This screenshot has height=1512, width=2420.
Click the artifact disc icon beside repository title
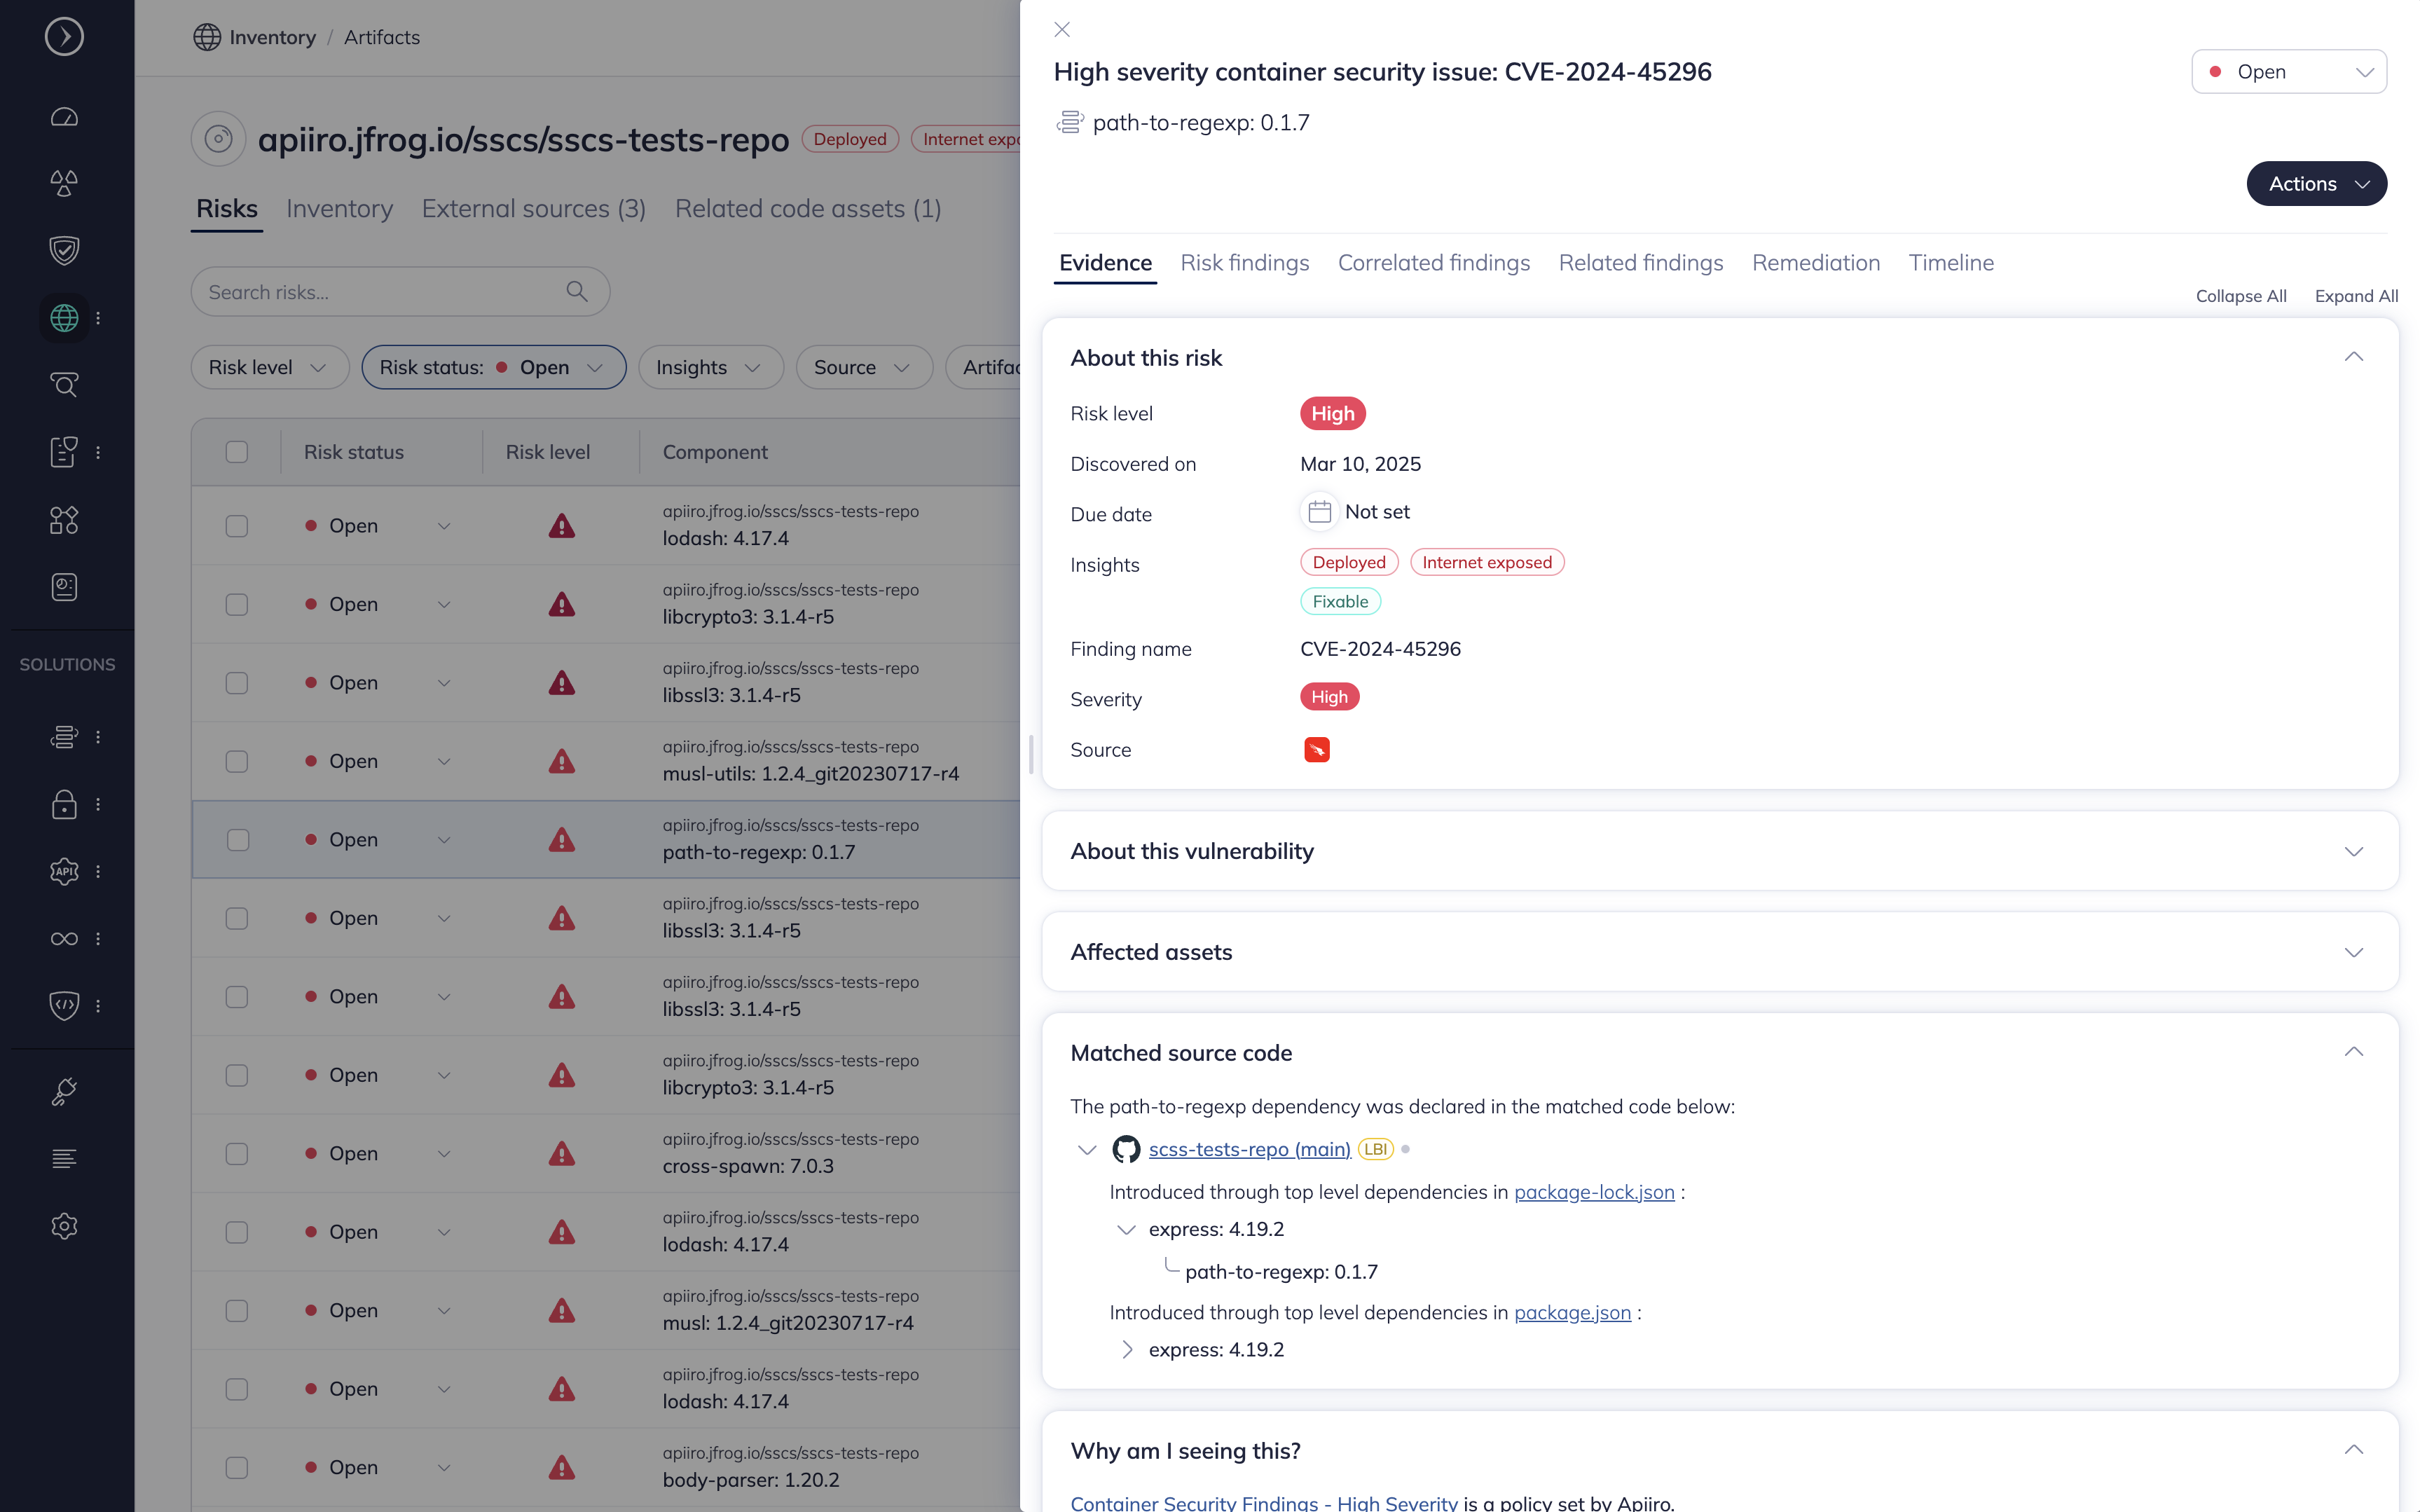pos(219,139)
